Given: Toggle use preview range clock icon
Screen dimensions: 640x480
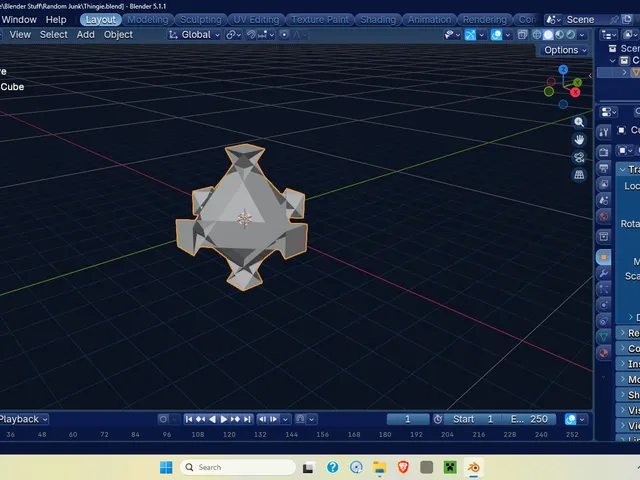Looking at the screenshot, I should pyautogui.click(x=438, y=419).
